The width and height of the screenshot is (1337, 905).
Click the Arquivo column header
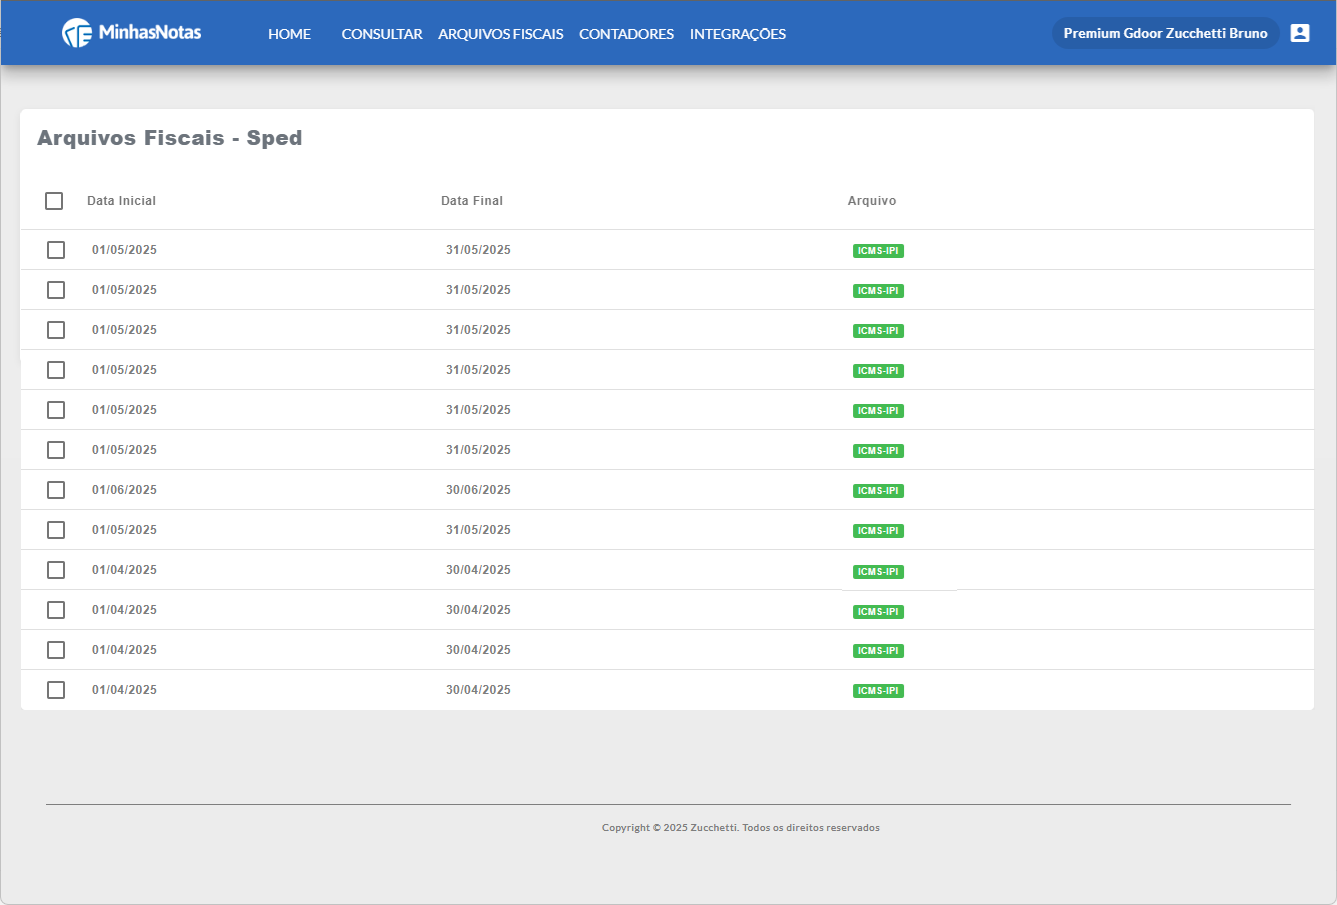pyautogui.click(x=872, y=201)
